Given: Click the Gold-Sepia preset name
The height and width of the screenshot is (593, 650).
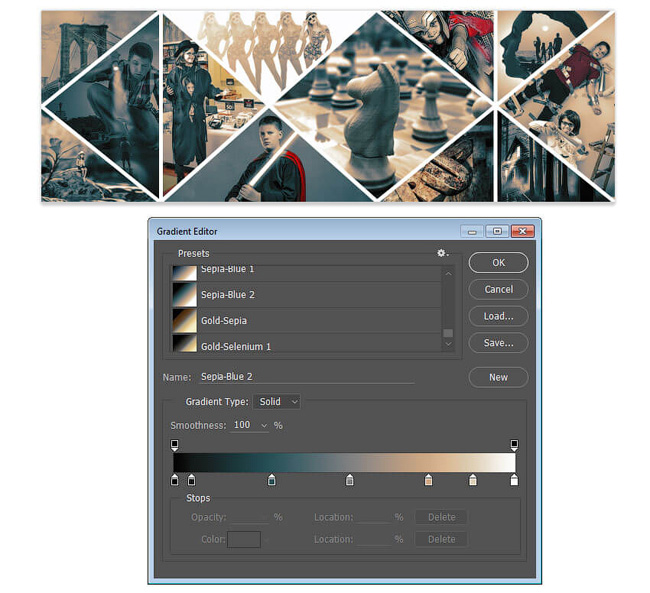Looking at the screenshot, I should tap(224, 321).
